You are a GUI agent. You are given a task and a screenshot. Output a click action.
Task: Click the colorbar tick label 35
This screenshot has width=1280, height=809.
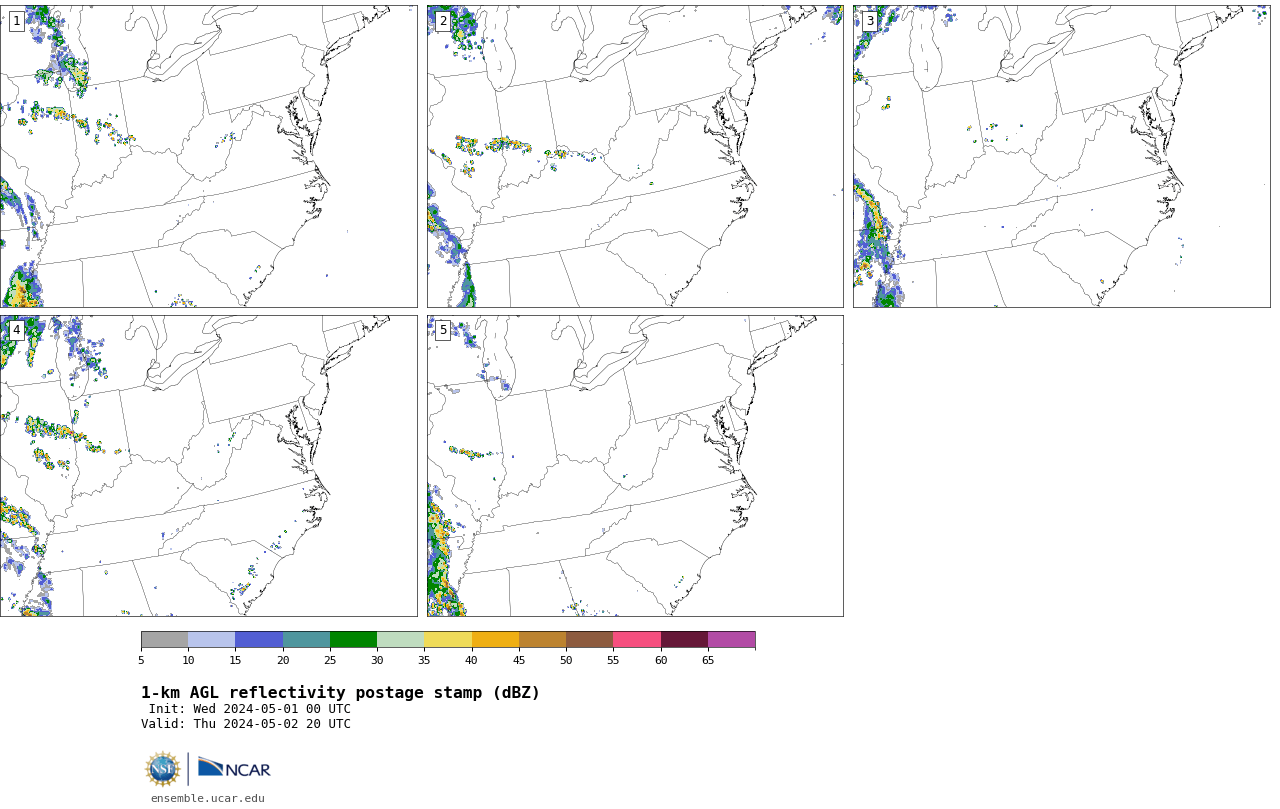click(x=424, y=660)
